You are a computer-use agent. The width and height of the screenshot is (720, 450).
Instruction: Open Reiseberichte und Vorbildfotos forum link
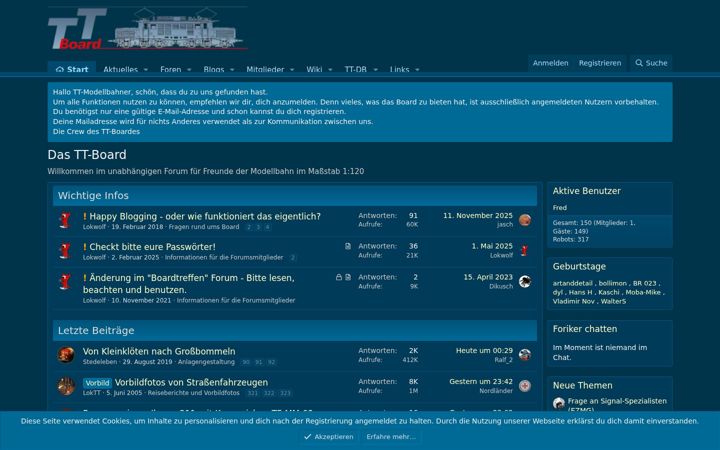(193, 393)
